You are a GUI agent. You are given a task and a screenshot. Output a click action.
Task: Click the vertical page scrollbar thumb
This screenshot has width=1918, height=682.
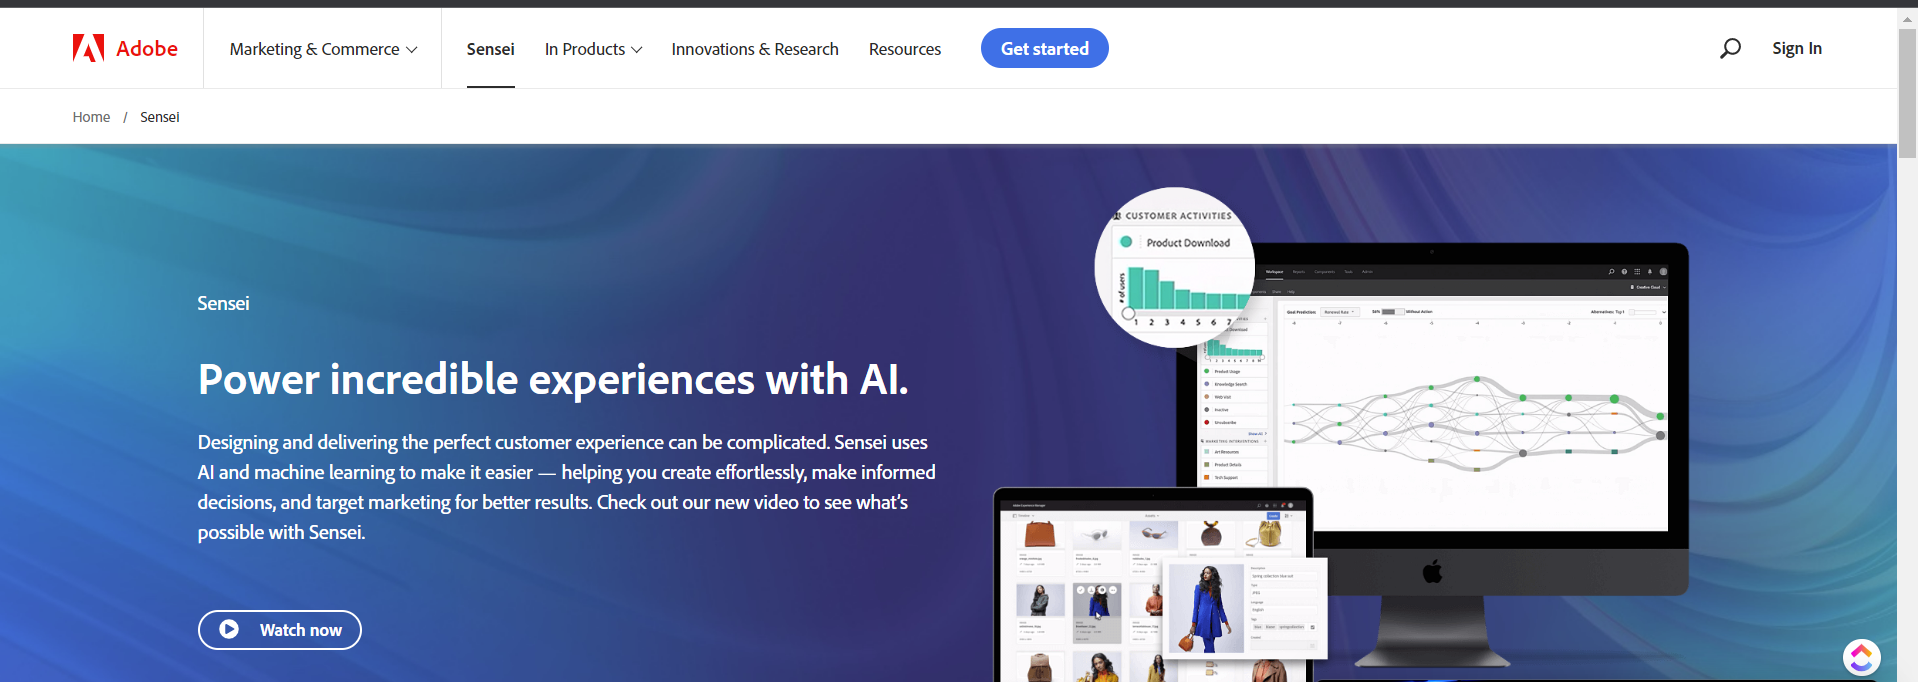pyautogui.click(x=1907, y=93)
